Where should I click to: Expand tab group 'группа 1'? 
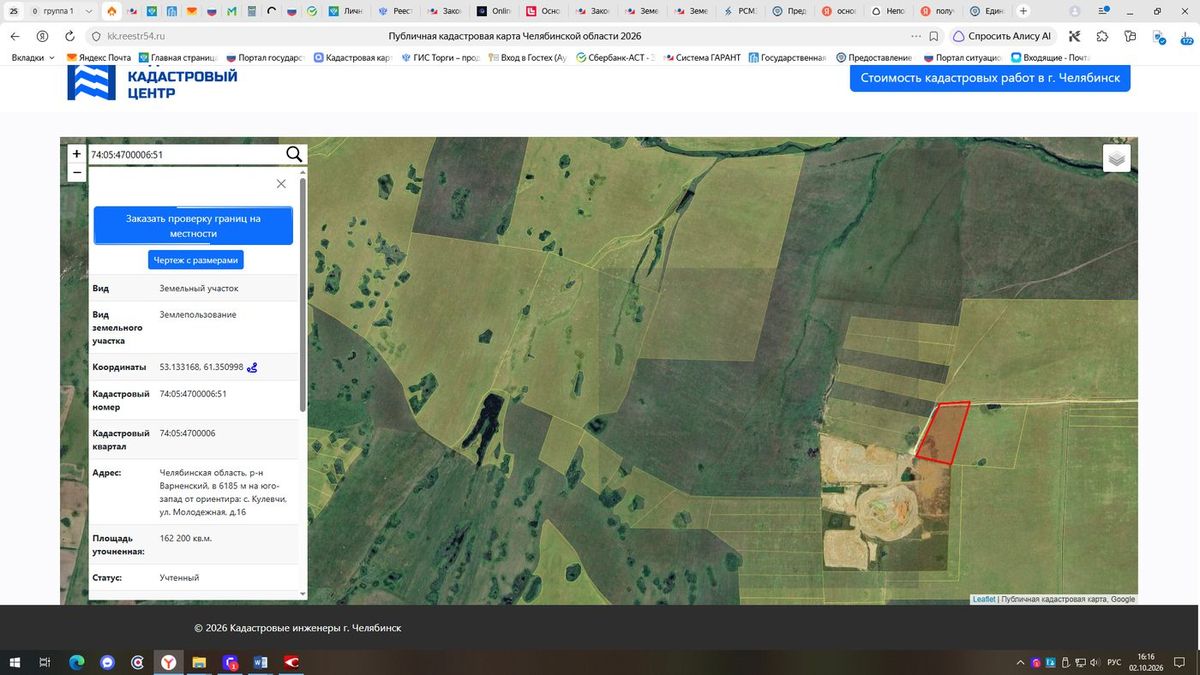pos(62,11)
